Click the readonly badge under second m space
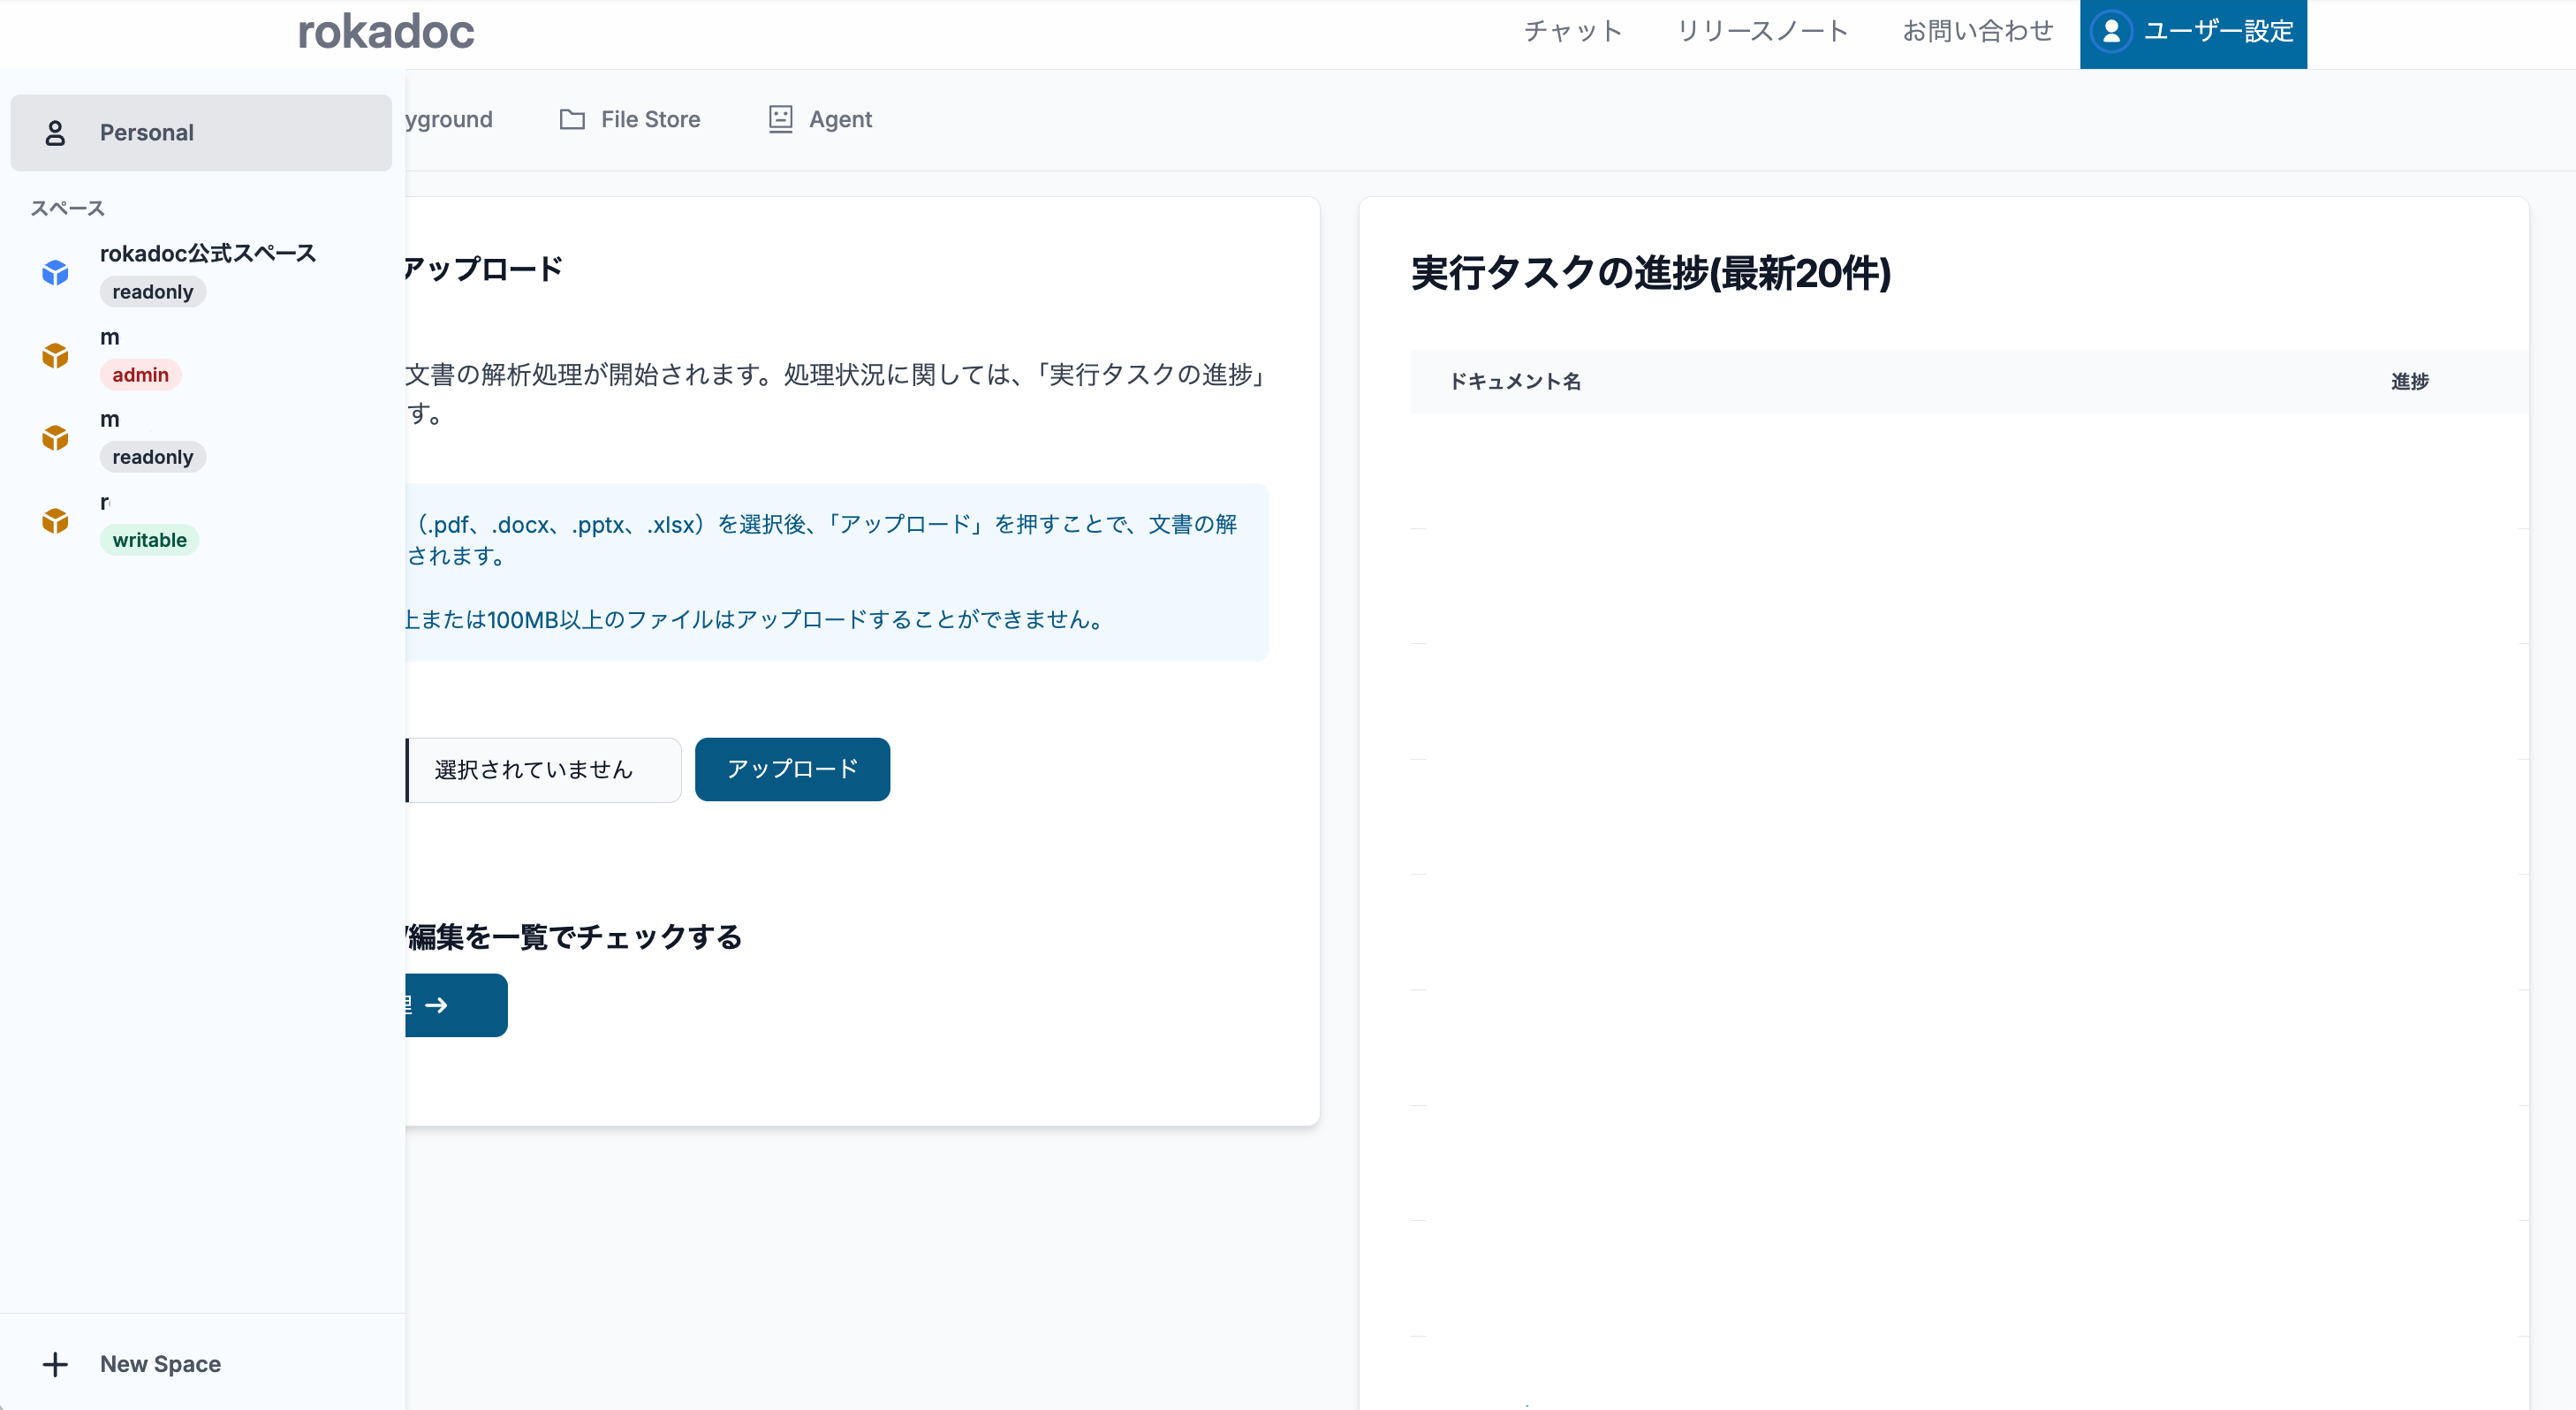 [x=152, y=457]
